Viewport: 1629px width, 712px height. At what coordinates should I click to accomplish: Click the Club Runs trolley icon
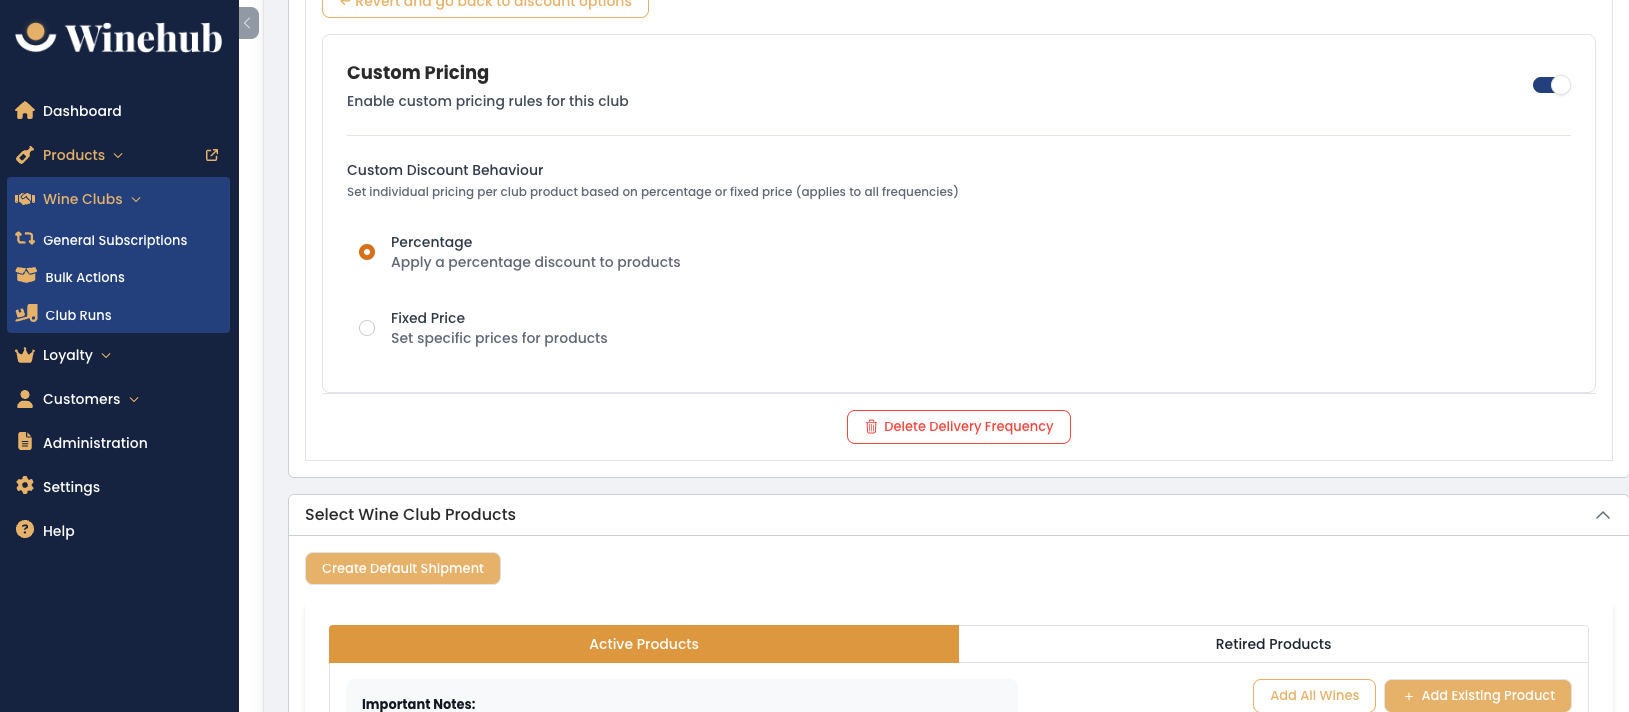[x=26, y=314]
